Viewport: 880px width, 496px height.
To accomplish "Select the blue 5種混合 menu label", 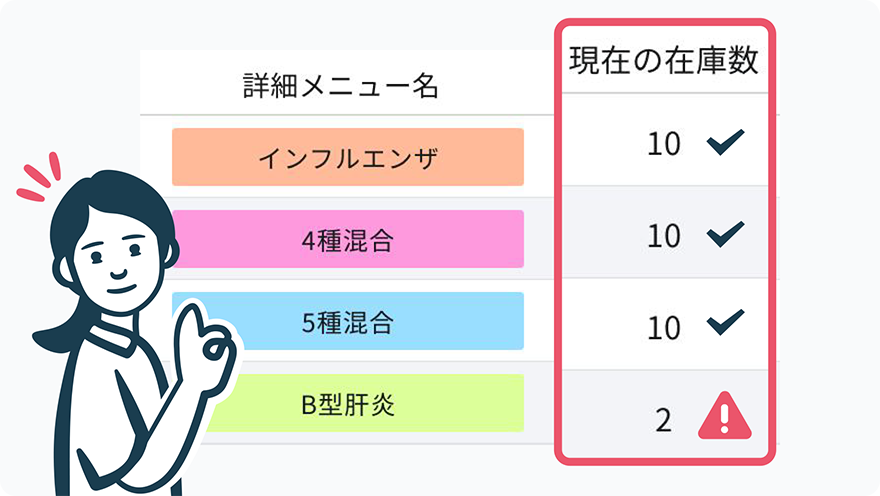I will click(348, 321).
